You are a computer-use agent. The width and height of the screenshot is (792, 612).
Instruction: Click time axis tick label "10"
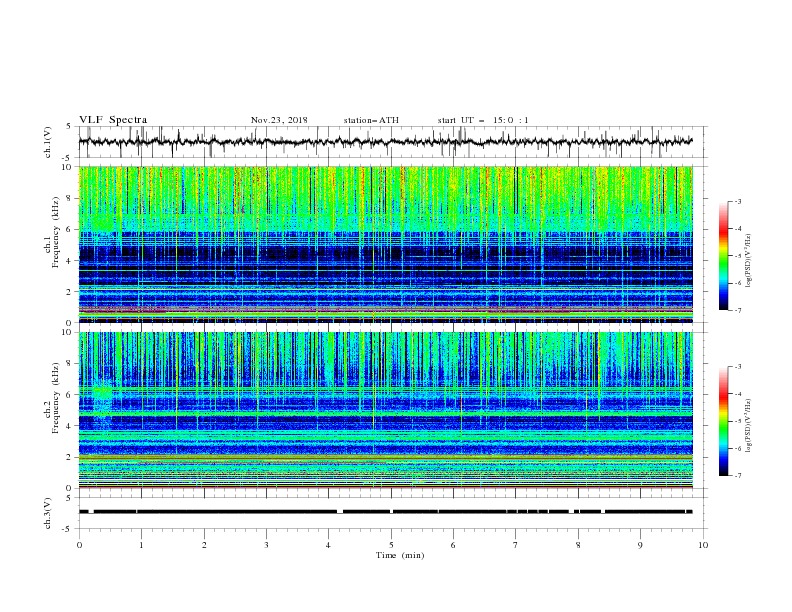coord(703,545)
